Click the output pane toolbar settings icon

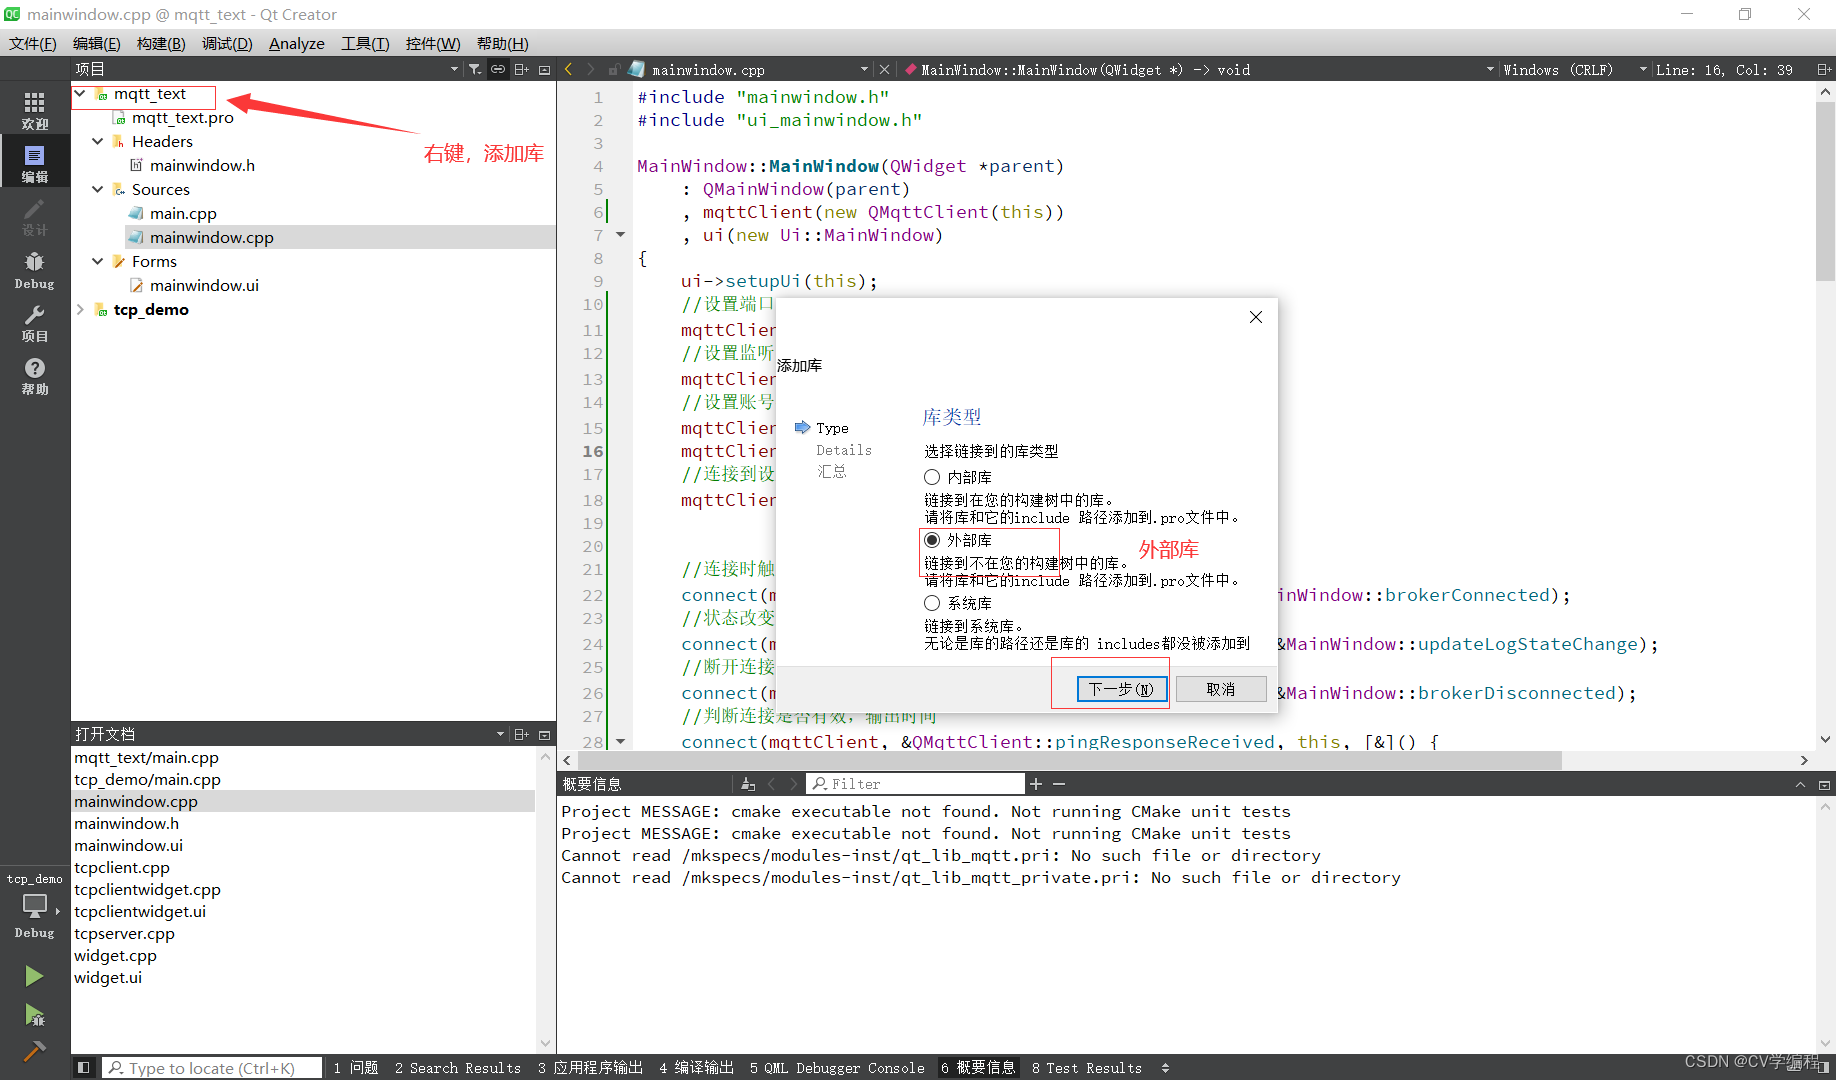748,784
